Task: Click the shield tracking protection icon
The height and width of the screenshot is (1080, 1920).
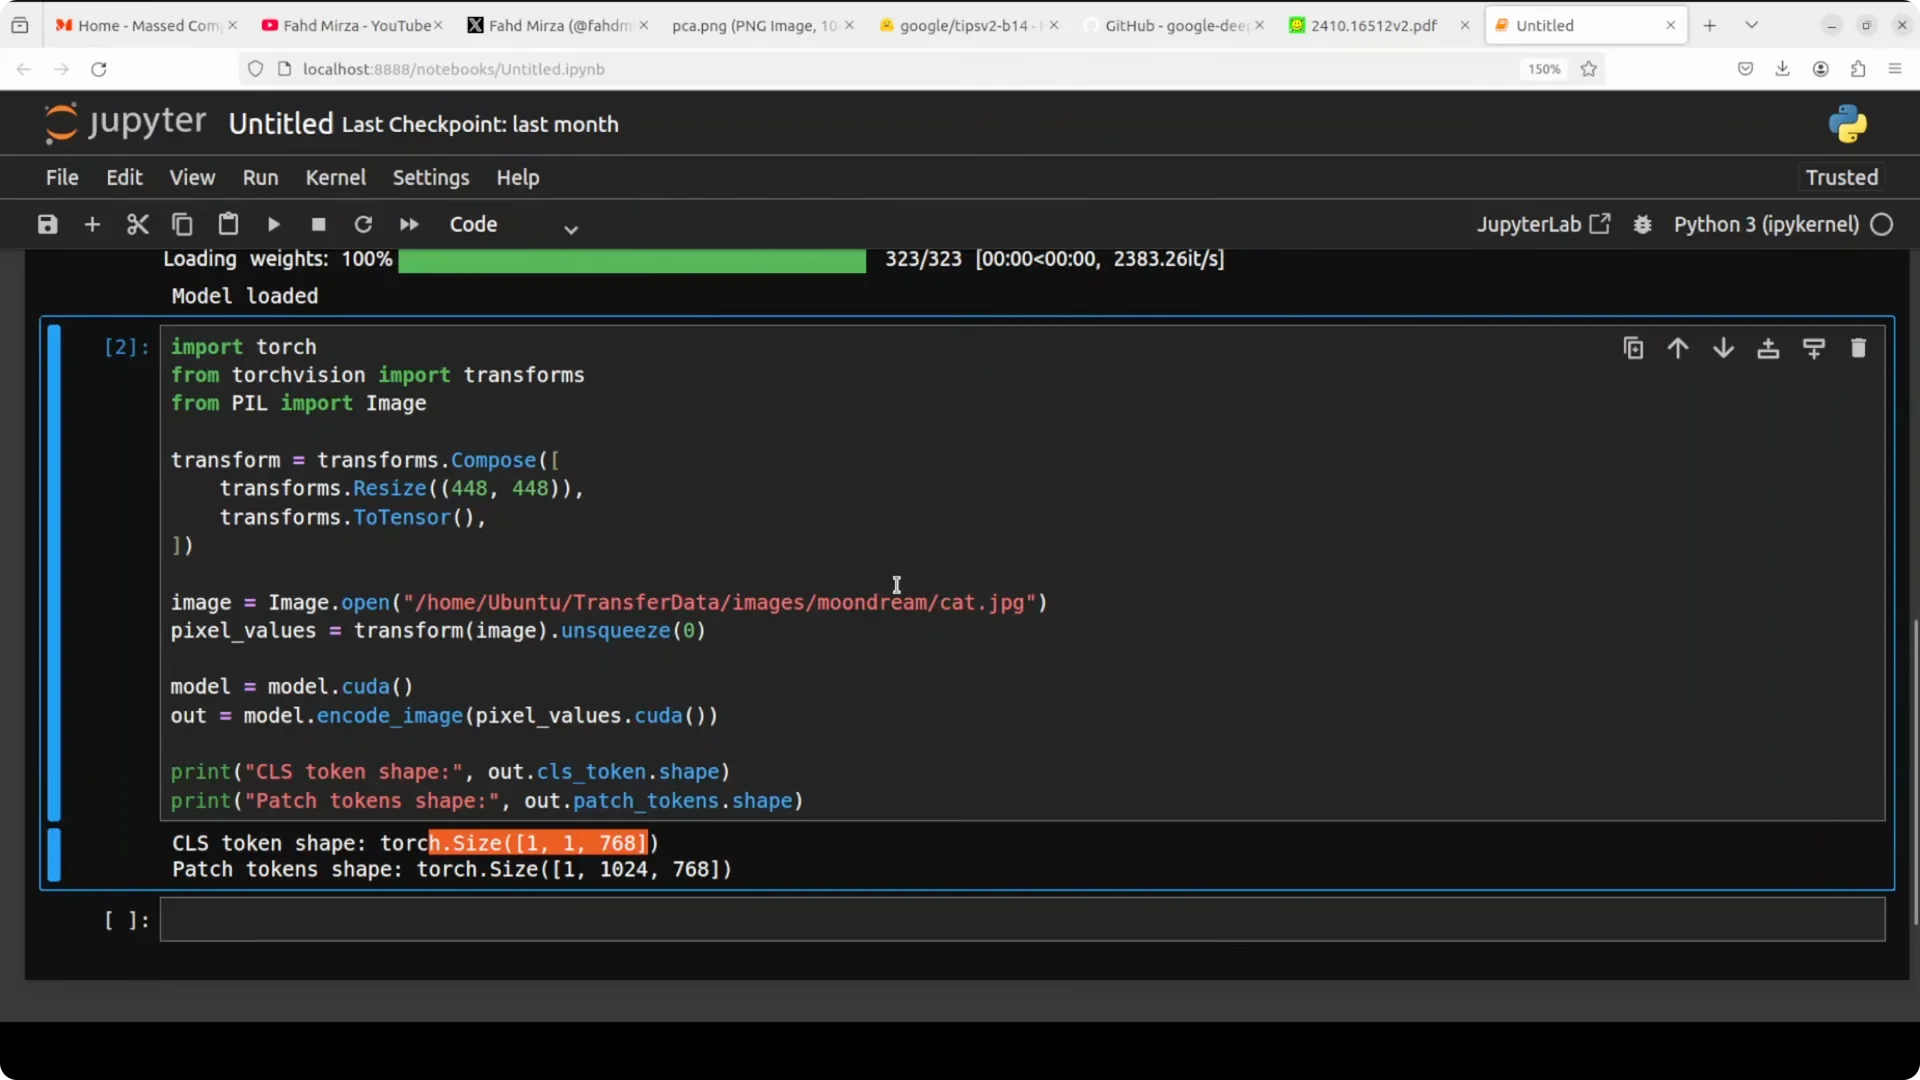Action: coord(255,69)
